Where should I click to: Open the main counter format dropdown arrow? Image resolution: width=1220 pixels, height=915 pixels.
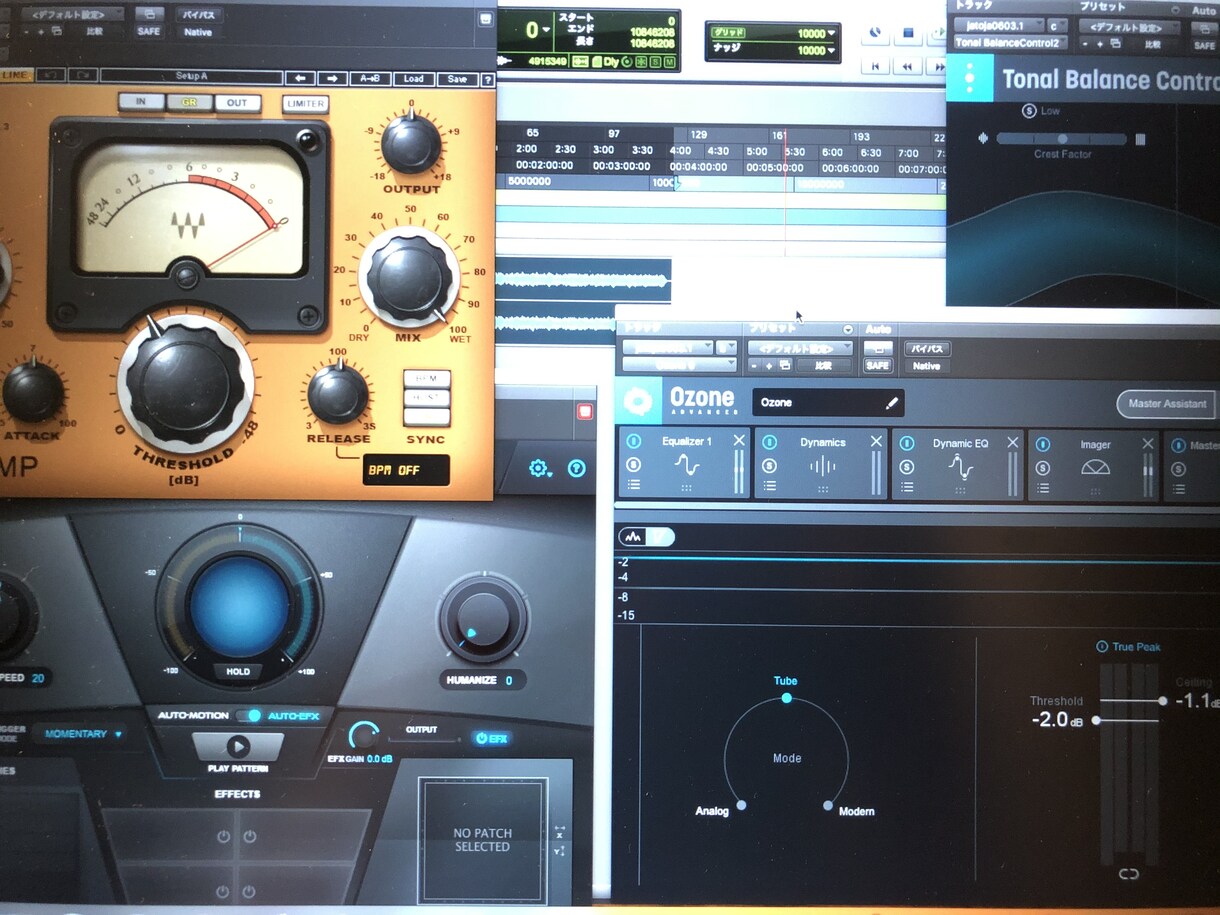(546, 30)
